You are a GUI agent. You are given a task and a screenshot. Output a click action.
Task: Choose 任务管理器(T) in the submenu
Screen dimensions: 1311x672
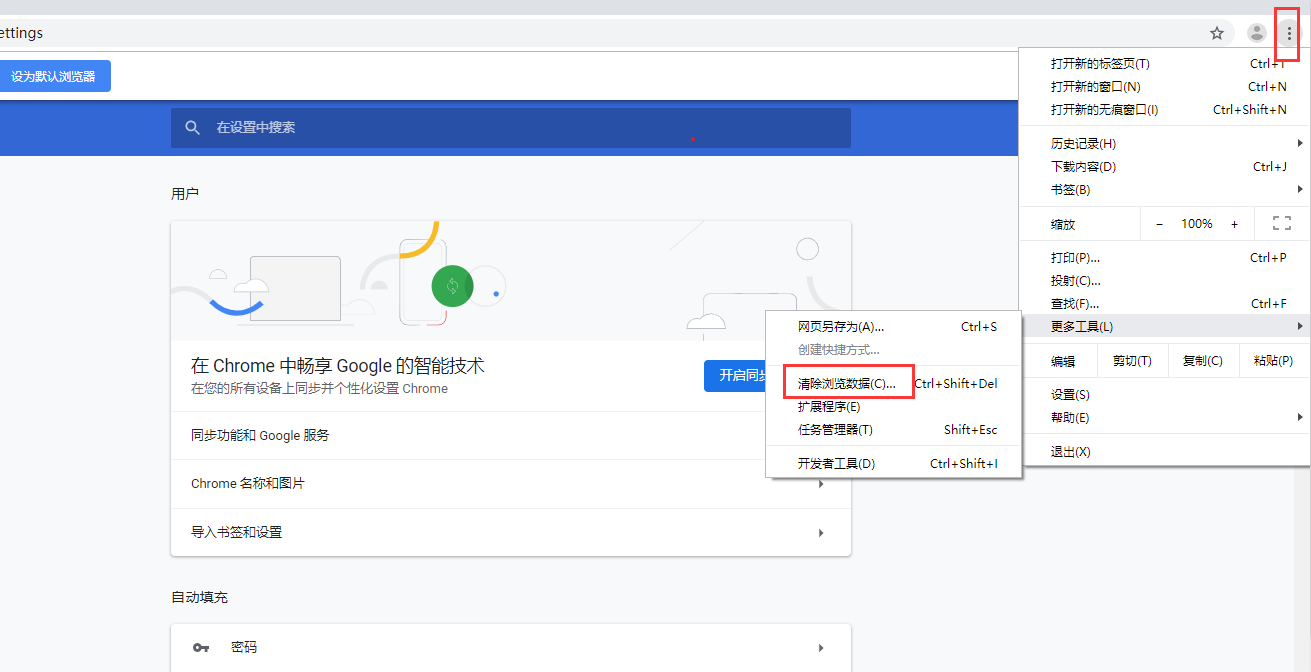(835, 430)
